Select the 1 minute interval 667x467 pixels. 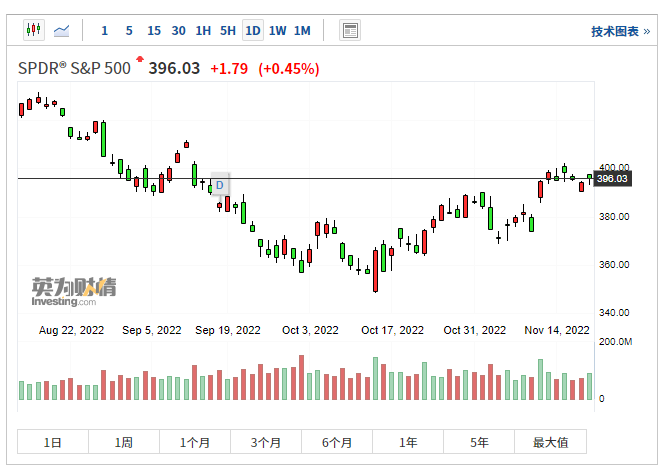coord(105,31)
